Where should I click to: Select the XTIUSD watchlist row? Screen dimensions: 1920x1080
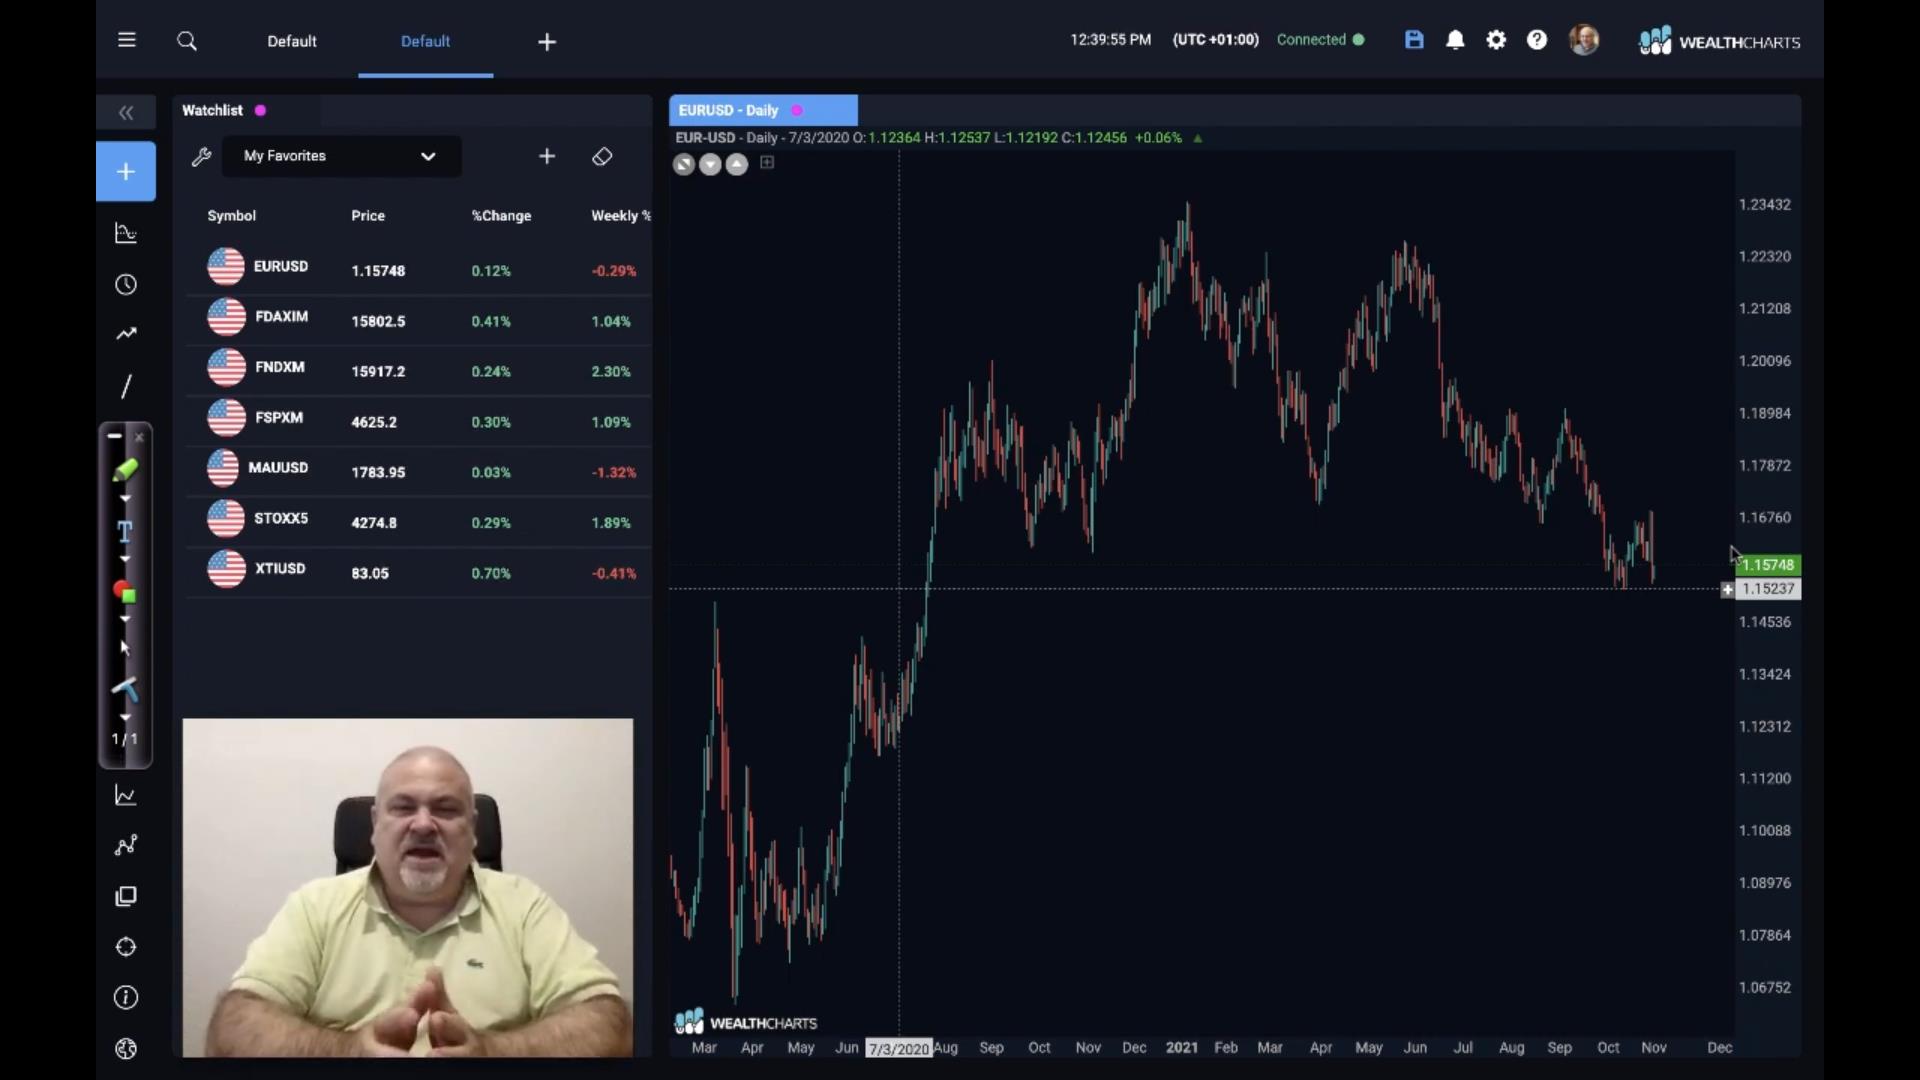click(x=419, y=573)
